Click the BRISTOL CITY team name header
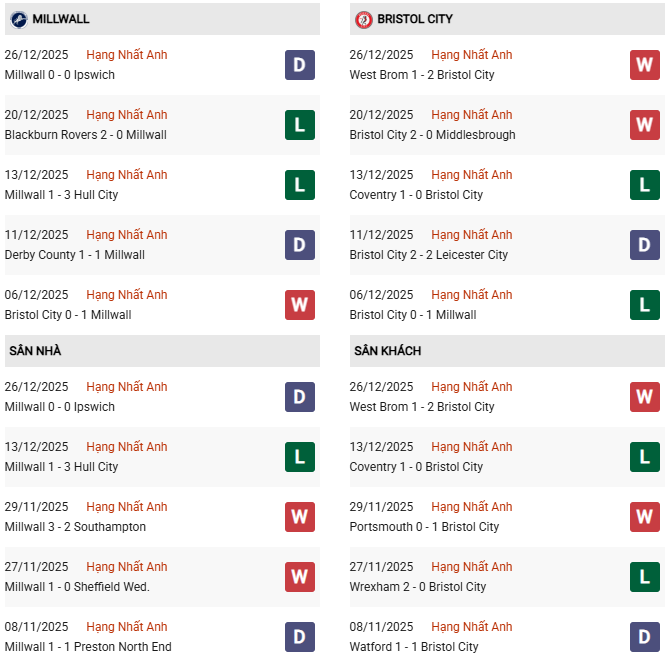This screenshot has width=666, height=662. [x=415, y=19]
